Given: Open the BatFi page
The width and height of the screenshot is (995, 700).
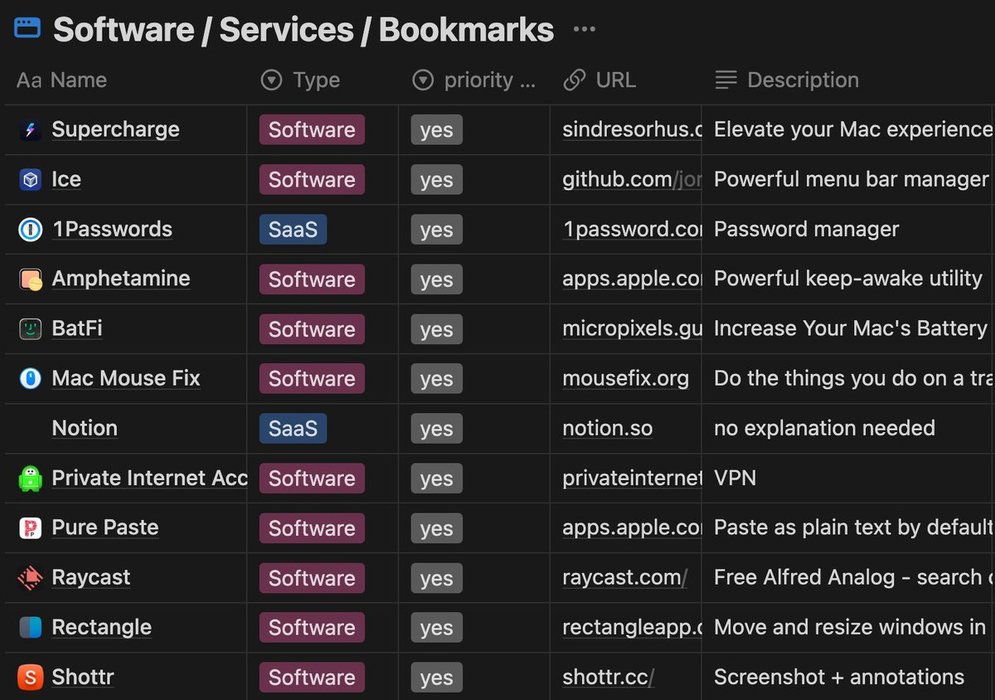Looking at the screenshot, I should (77, 328).
